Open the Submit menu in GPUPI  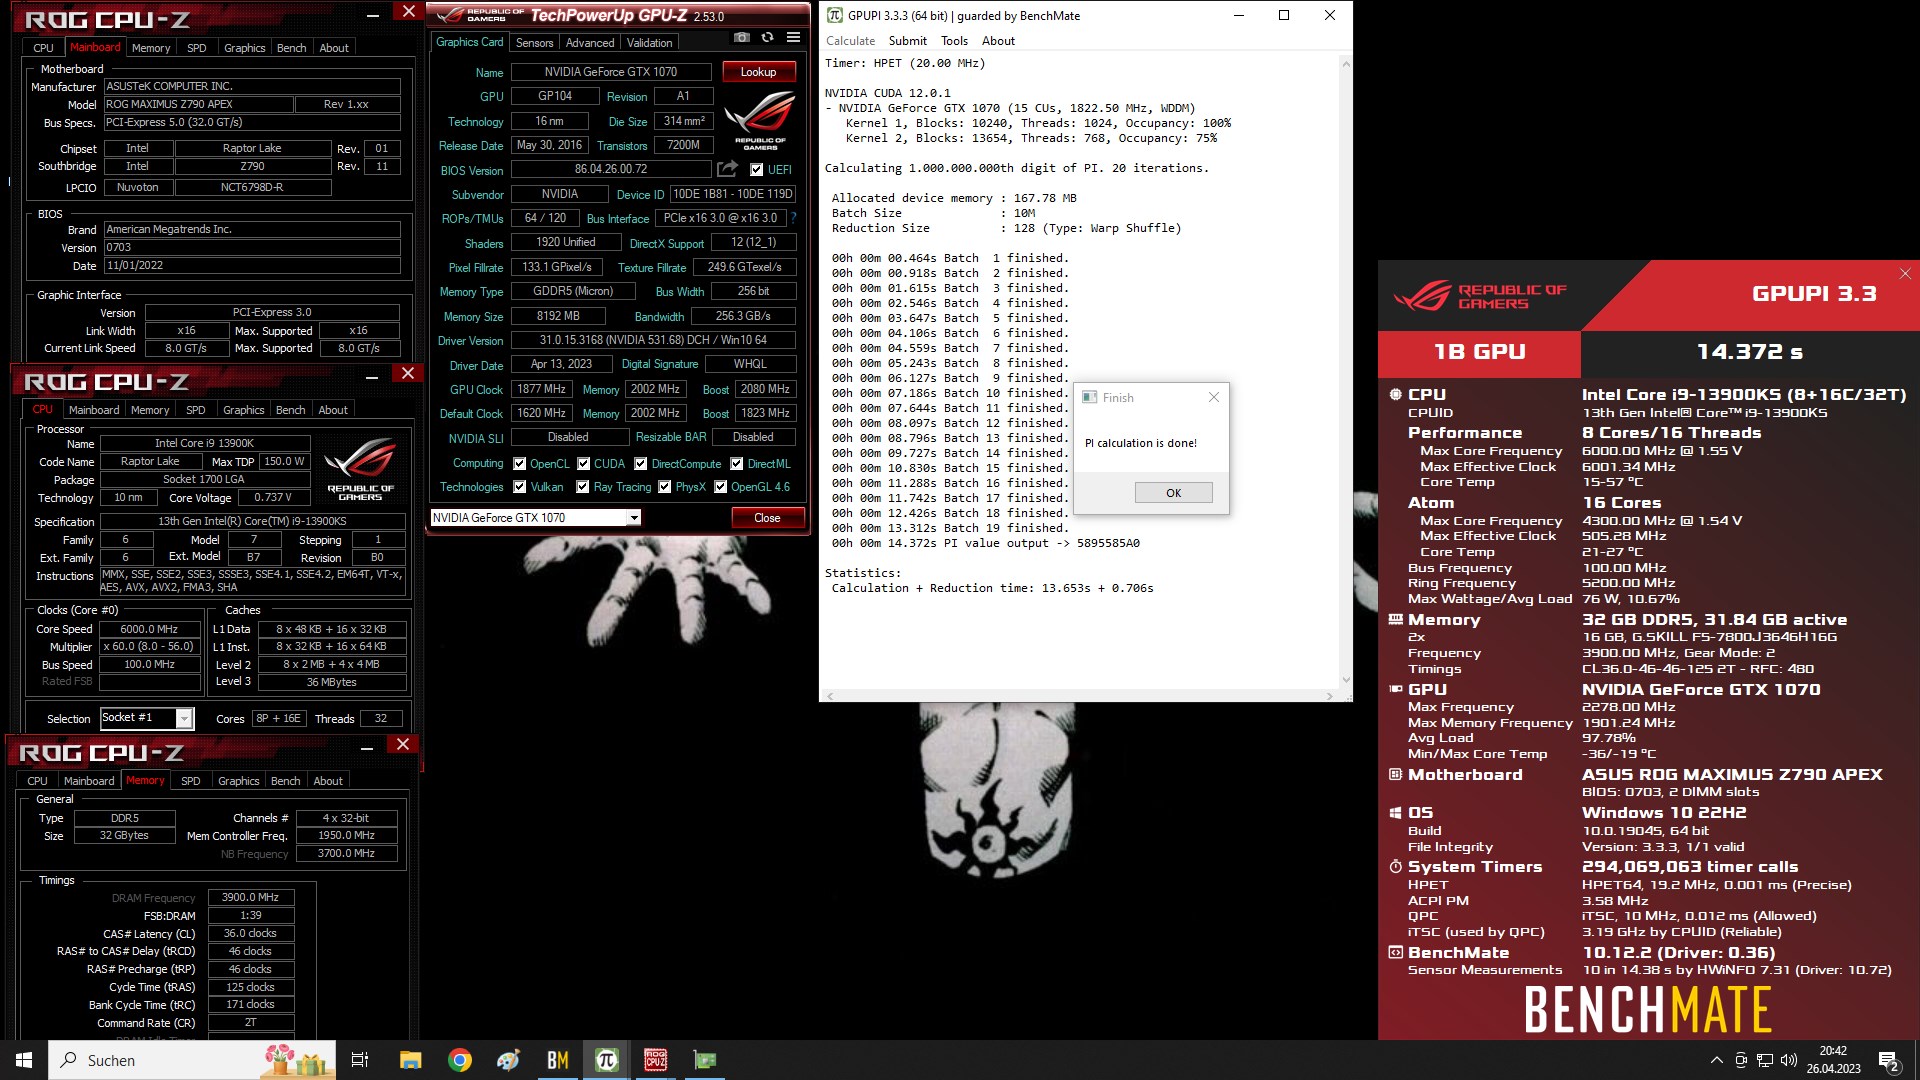907,41
